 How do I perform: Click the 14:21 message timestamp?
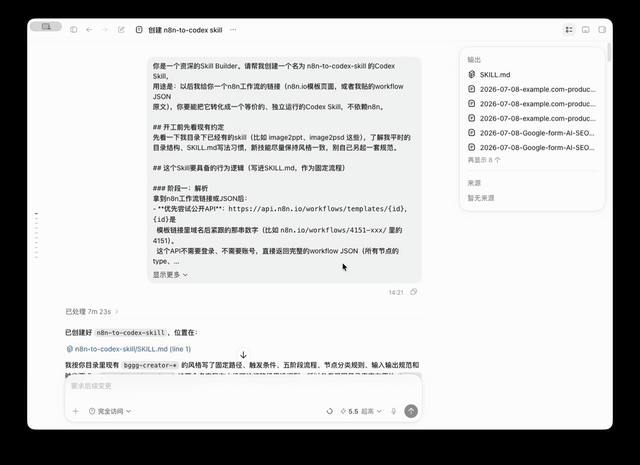tap(396, 292)
